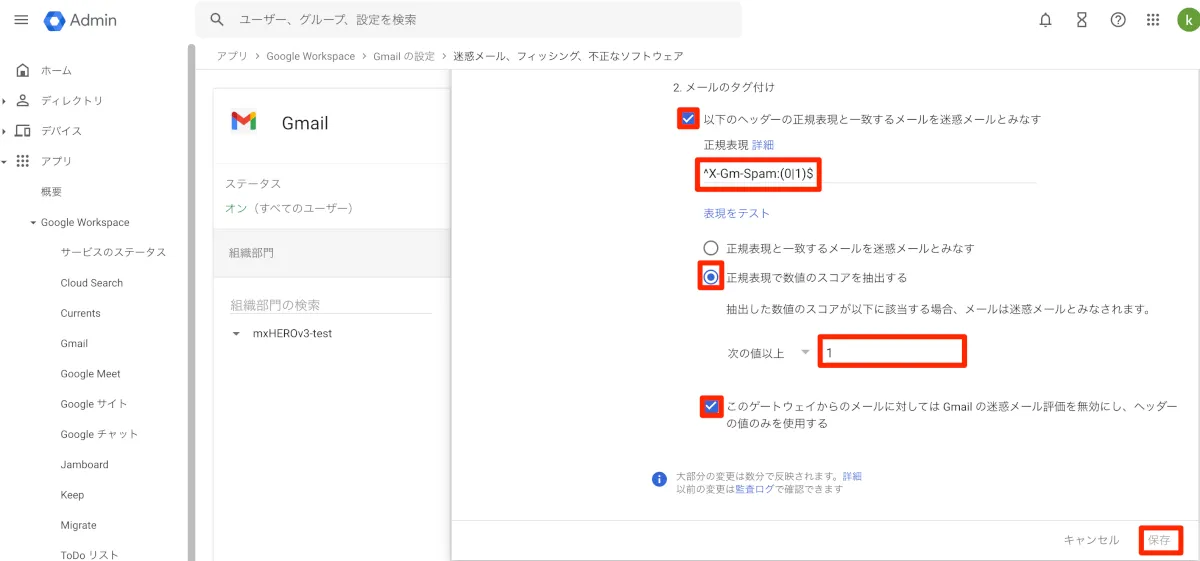The image size is (1200, 561).
Task: Open the 詳細 link beside 正規表現
Action: [x=763, y=146]
